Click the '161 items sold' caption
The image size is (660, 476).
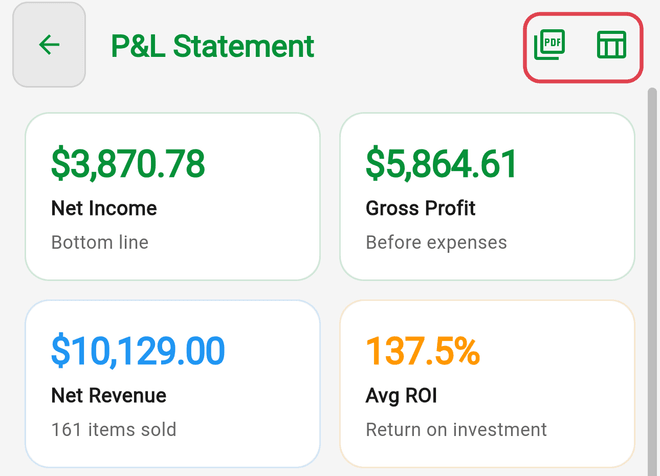click(114, 430)
